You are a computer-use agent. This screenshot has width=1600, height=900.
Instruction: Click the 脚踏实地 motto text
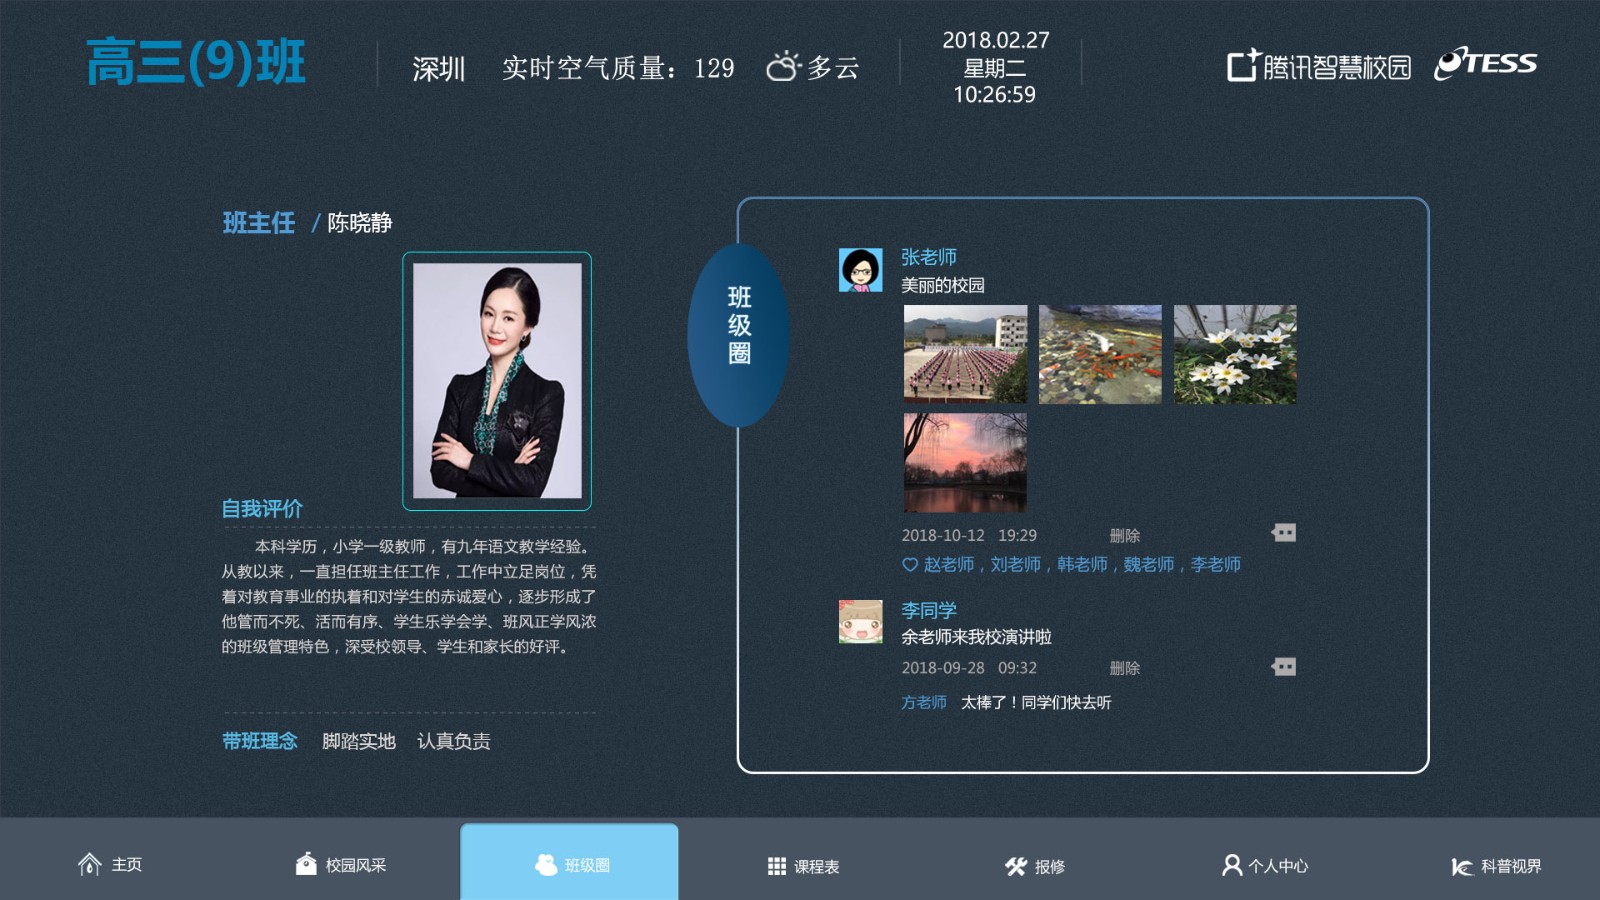pos(359,741)
